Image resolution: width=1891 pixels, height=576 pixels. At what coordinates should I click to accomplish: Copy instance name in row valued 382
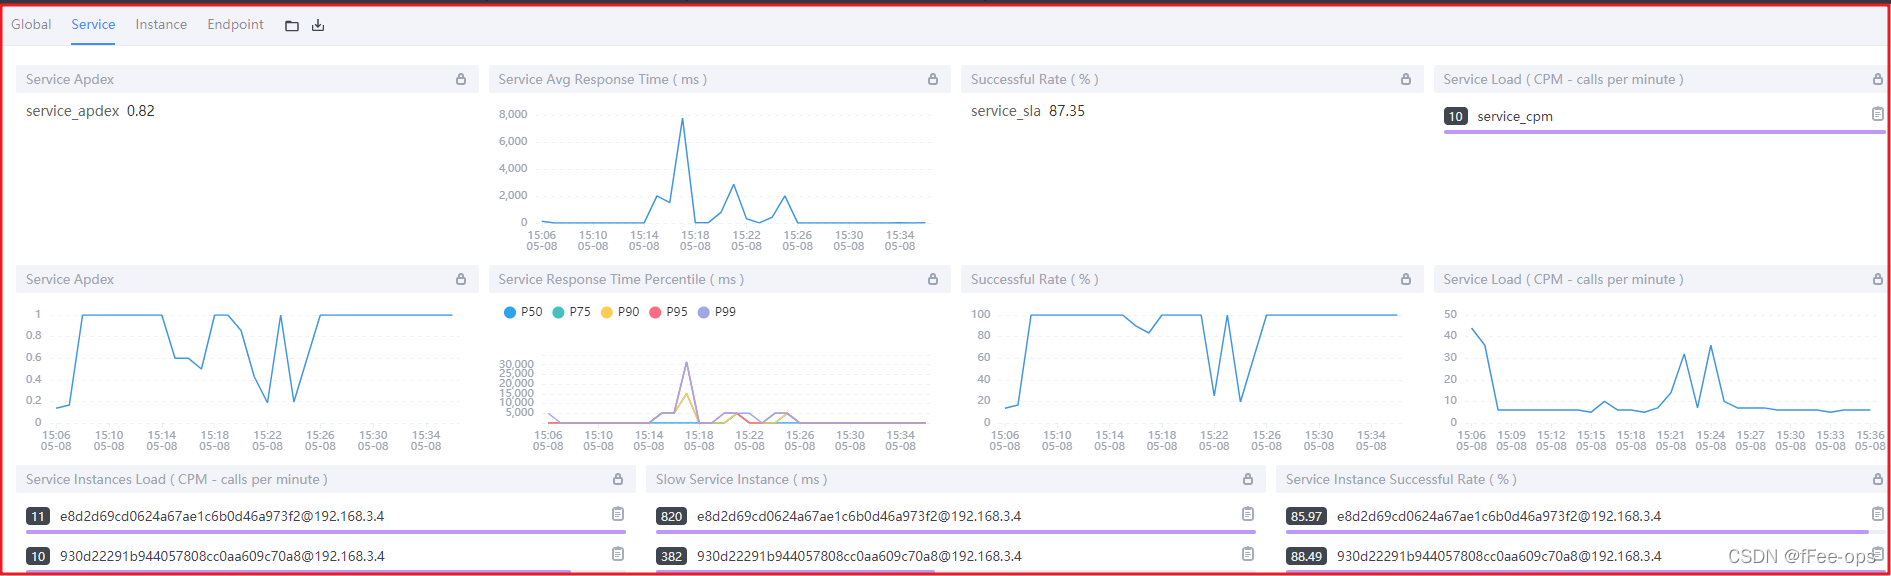tap(1248, 554)
